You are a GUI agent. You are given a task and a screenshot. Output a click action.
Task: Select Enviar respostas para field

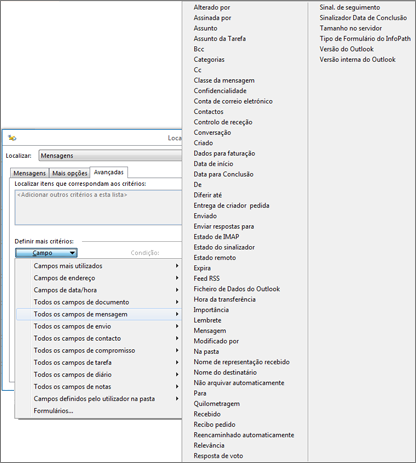224,226
